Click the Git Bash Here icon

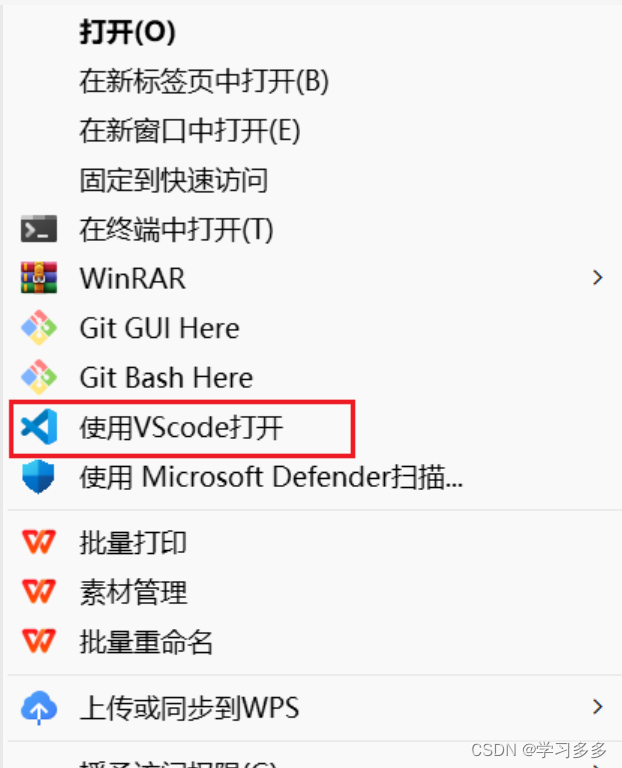coord(39,377)
